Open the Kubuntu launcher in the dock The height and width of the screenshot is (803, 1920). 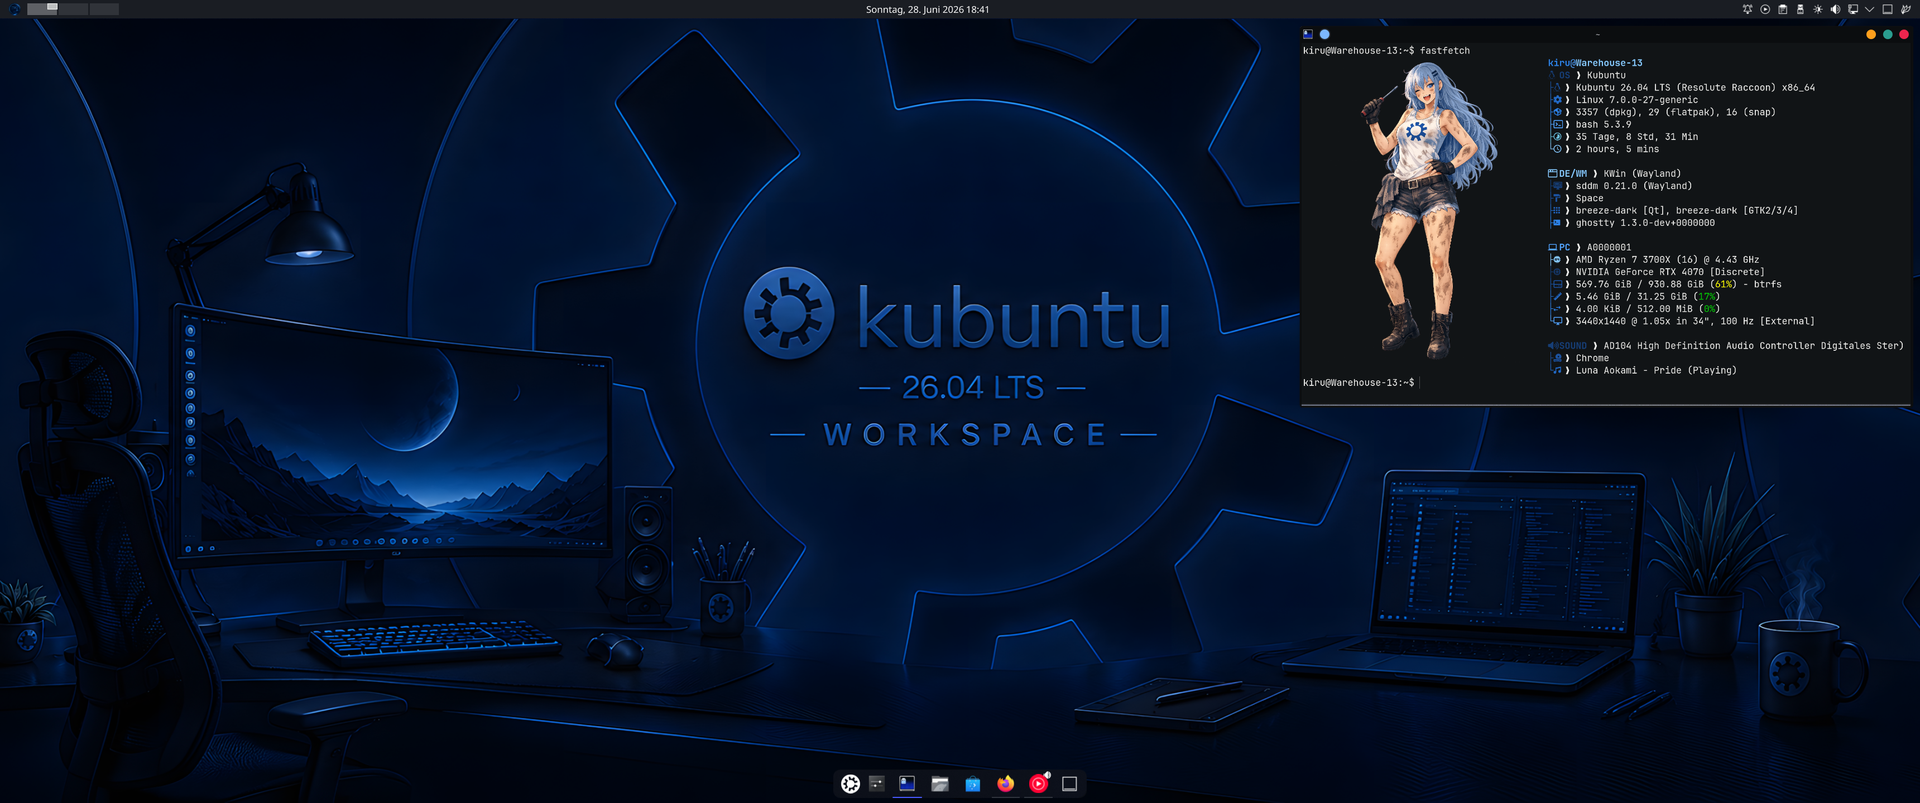pyautogui.click(x=850, y=784)
